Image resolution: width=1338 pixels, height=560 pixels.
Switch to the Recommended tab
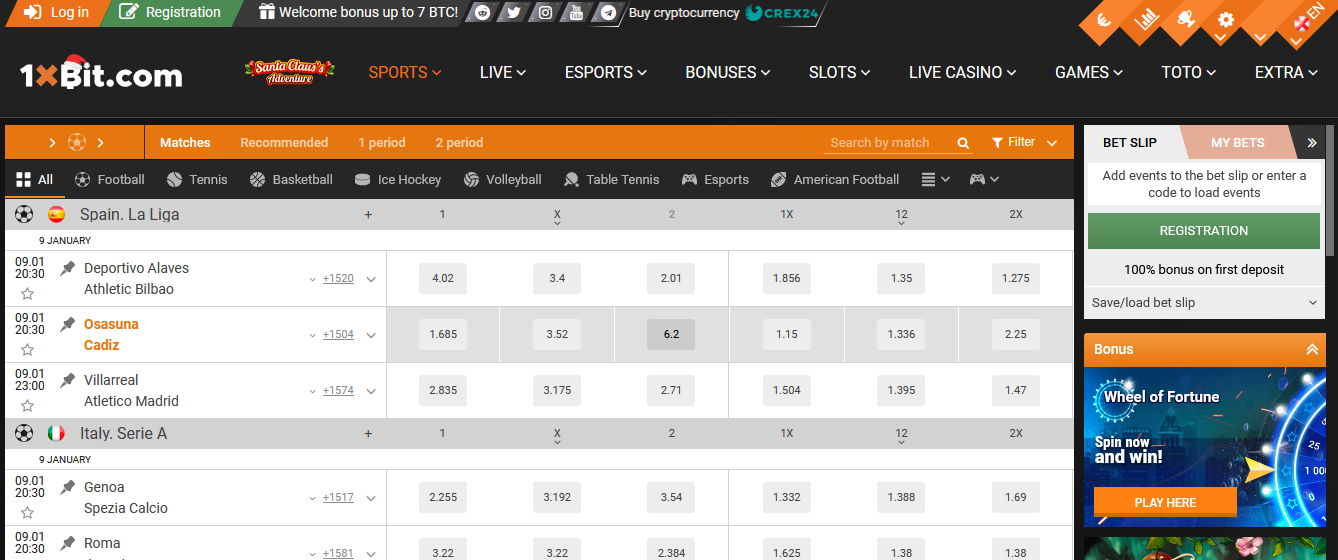click(284, 143)
